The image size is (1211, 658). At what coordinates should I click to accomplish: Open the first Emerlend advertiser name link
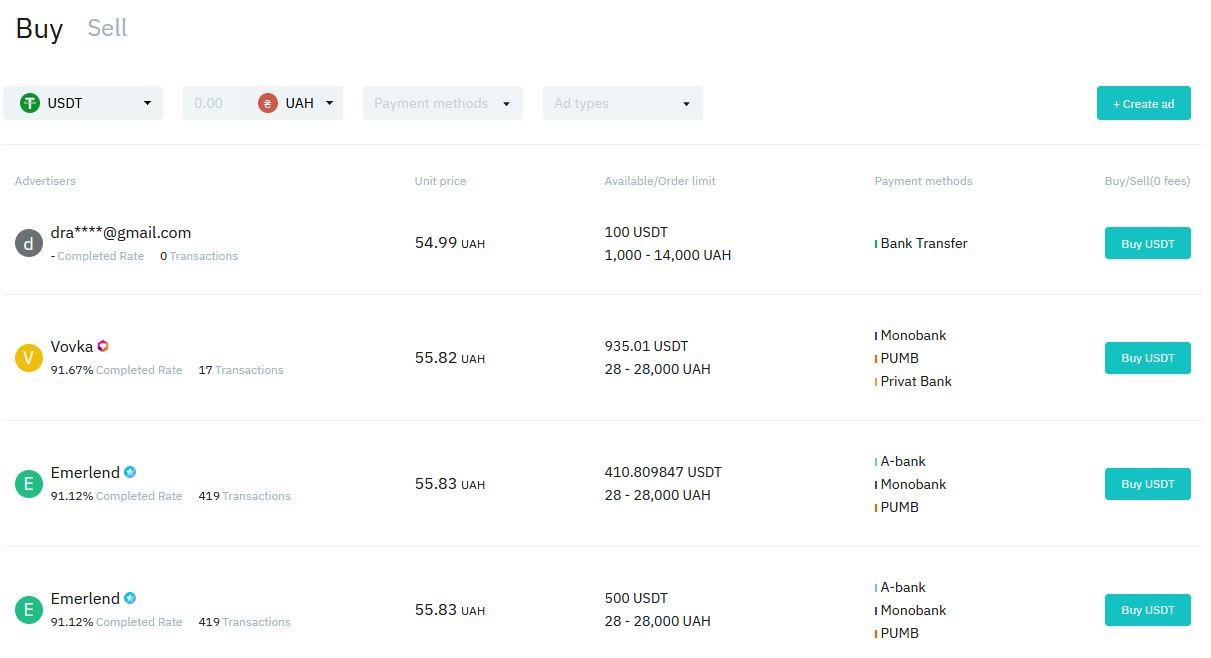tap(85, 472)
